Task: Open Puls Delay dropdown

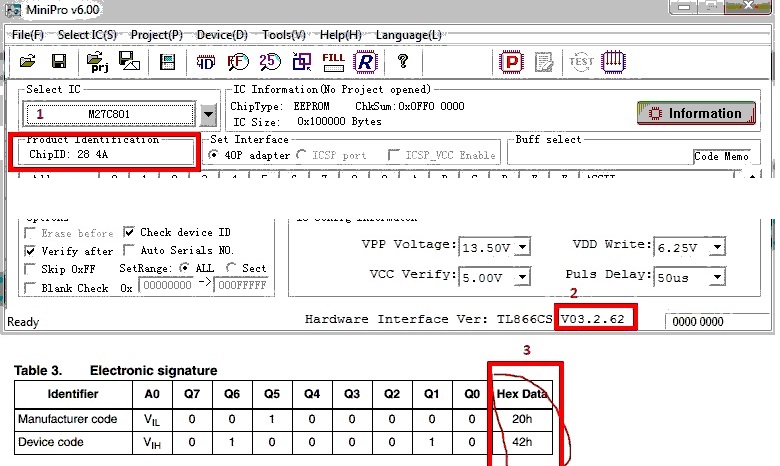Action: point(717,277)
